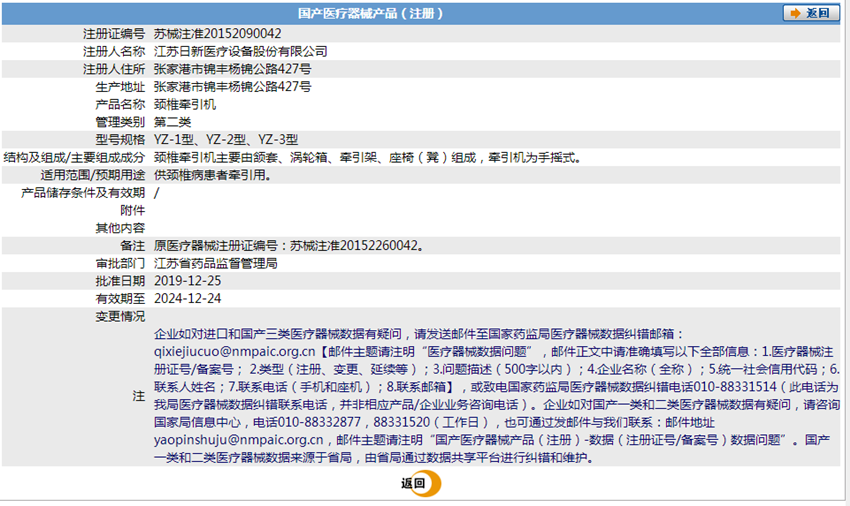Viewport: 850px width, 506px height.
Task: Click the address value in 生产地址 row
Action: (233, 87)
